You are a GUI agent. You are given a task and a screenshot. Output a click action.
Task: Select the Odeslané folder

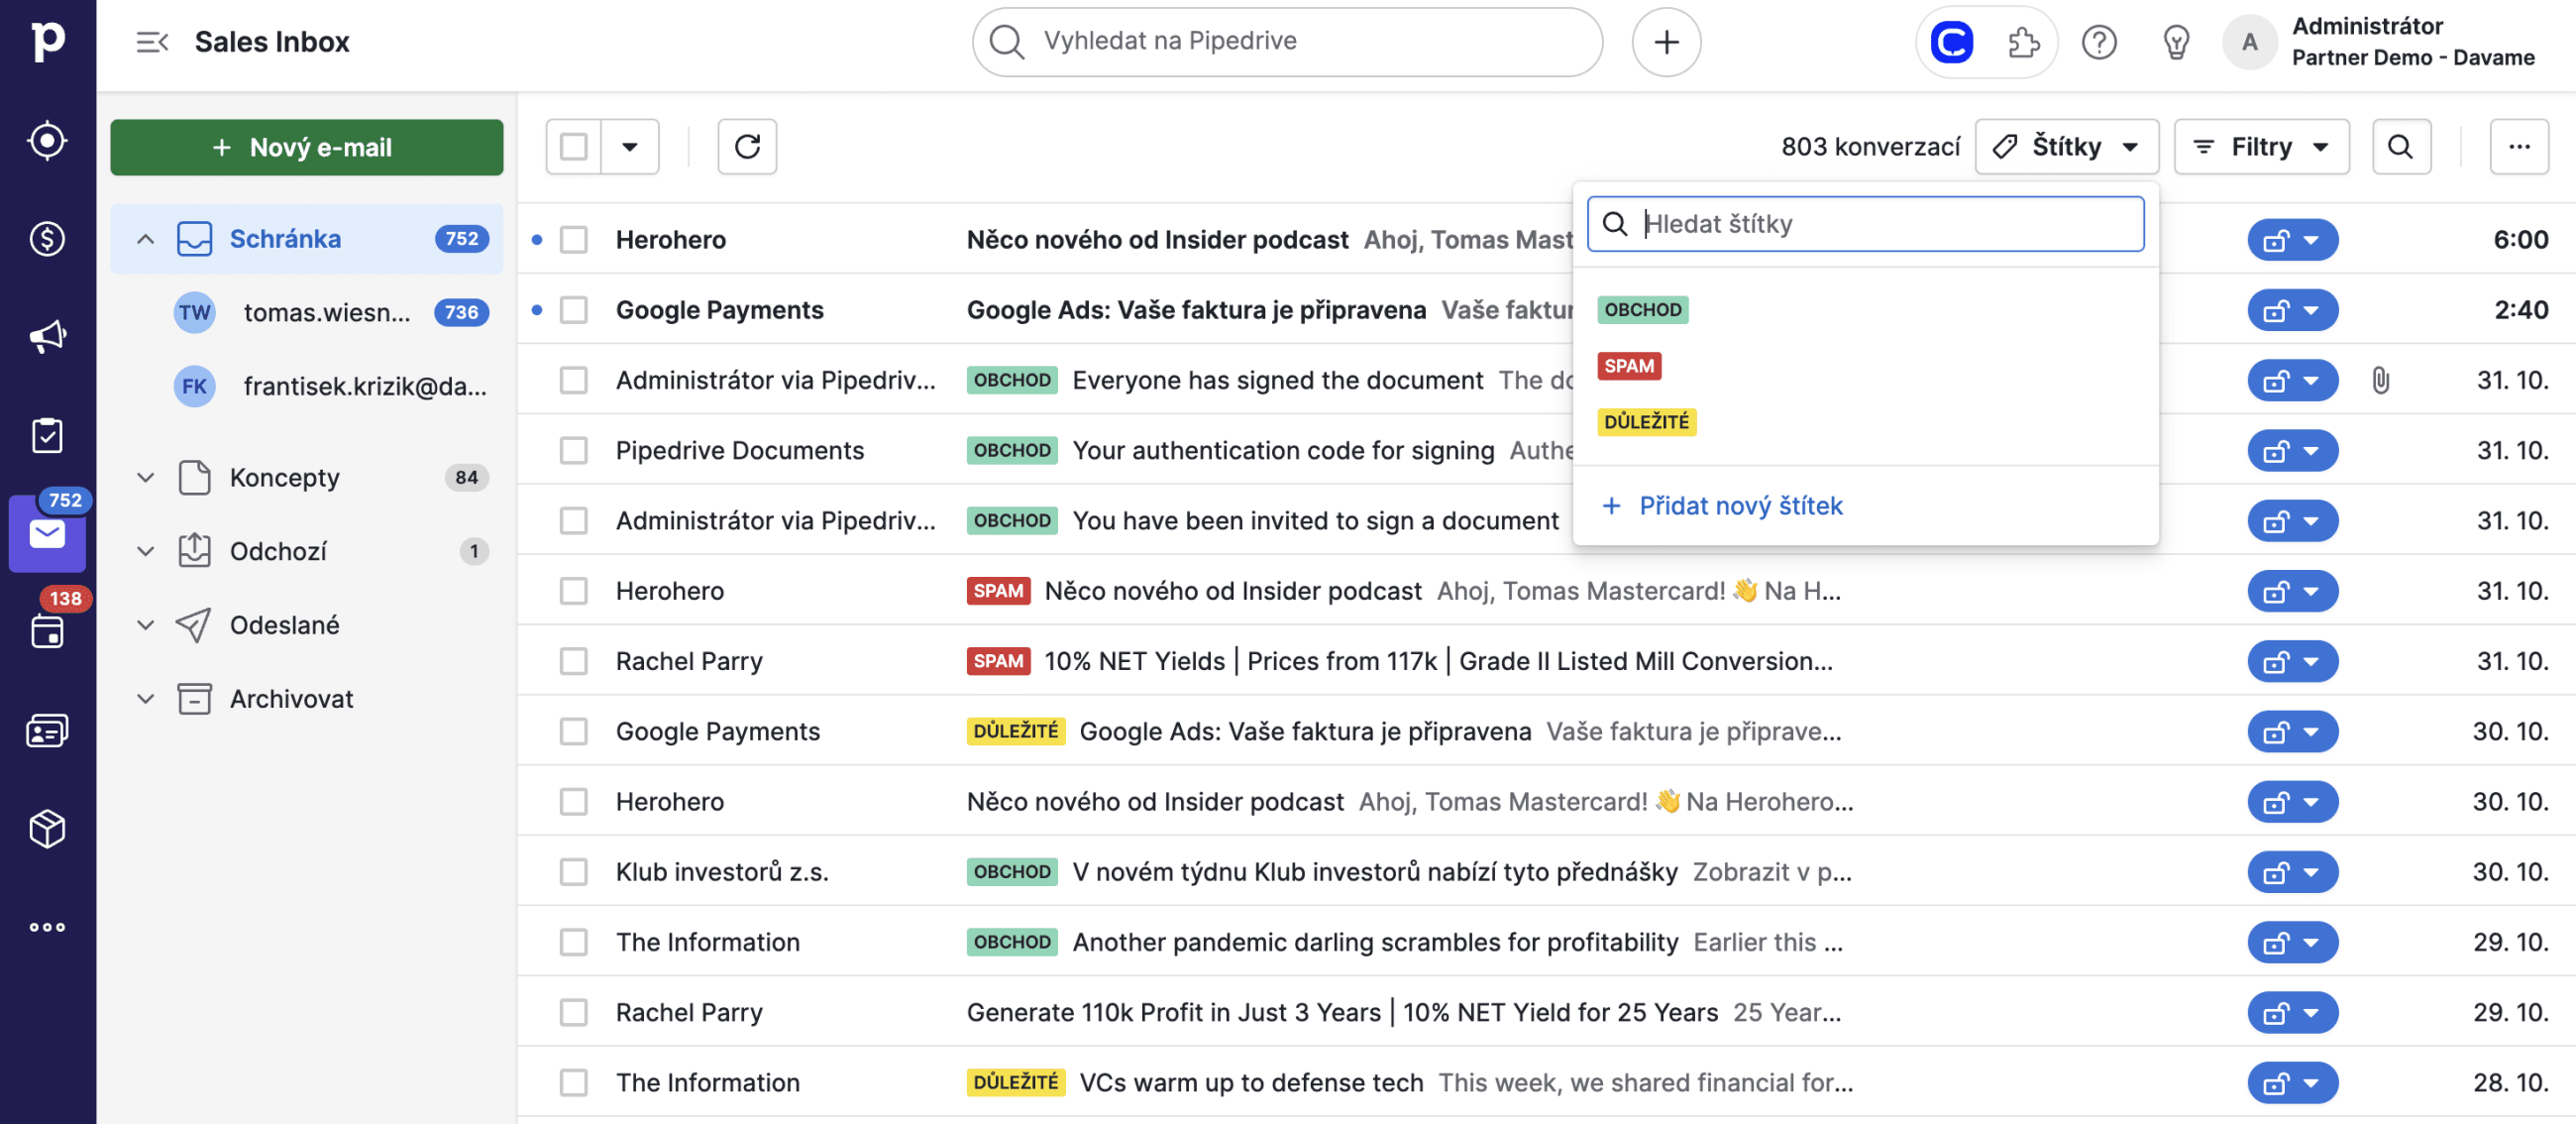coord(284,625)
